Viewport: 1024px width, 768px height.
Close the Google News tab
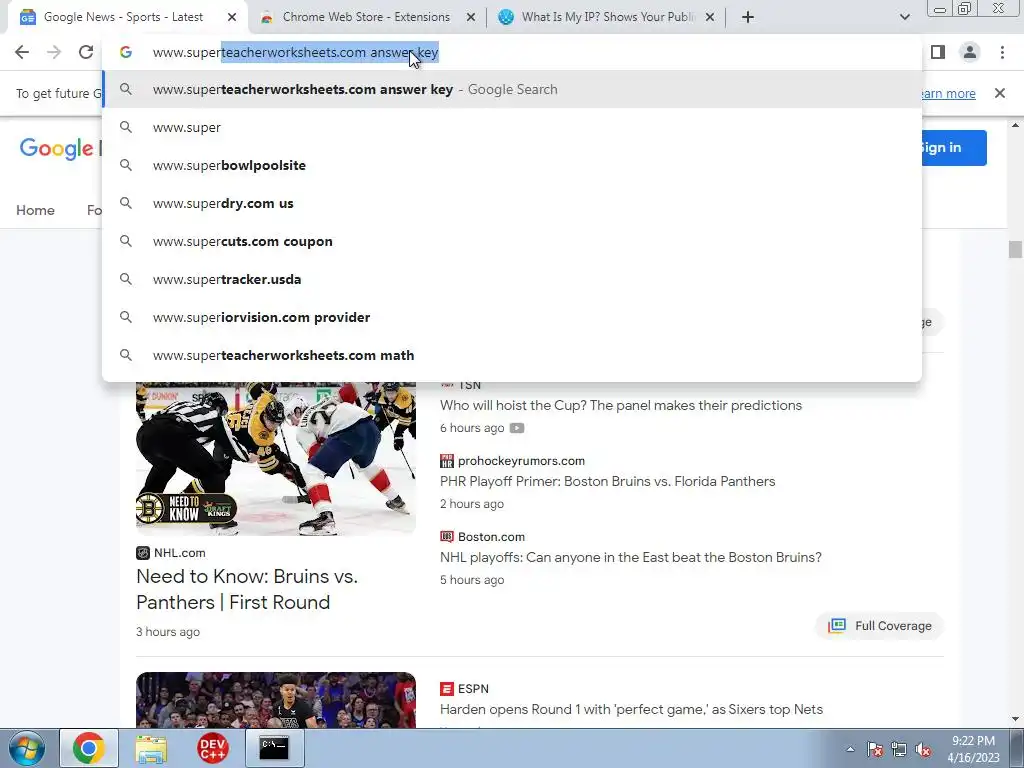(x=232, y=17)
